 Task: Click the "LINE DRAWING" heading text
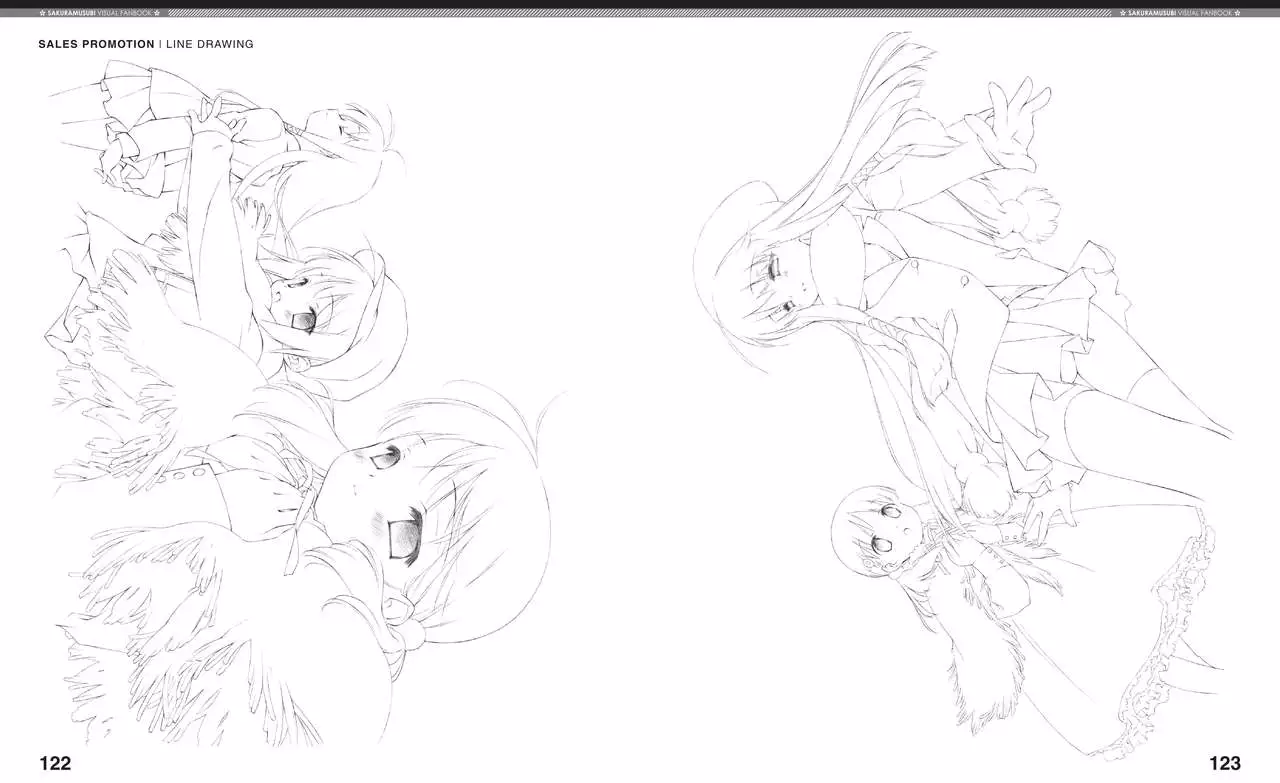(209, 45)
